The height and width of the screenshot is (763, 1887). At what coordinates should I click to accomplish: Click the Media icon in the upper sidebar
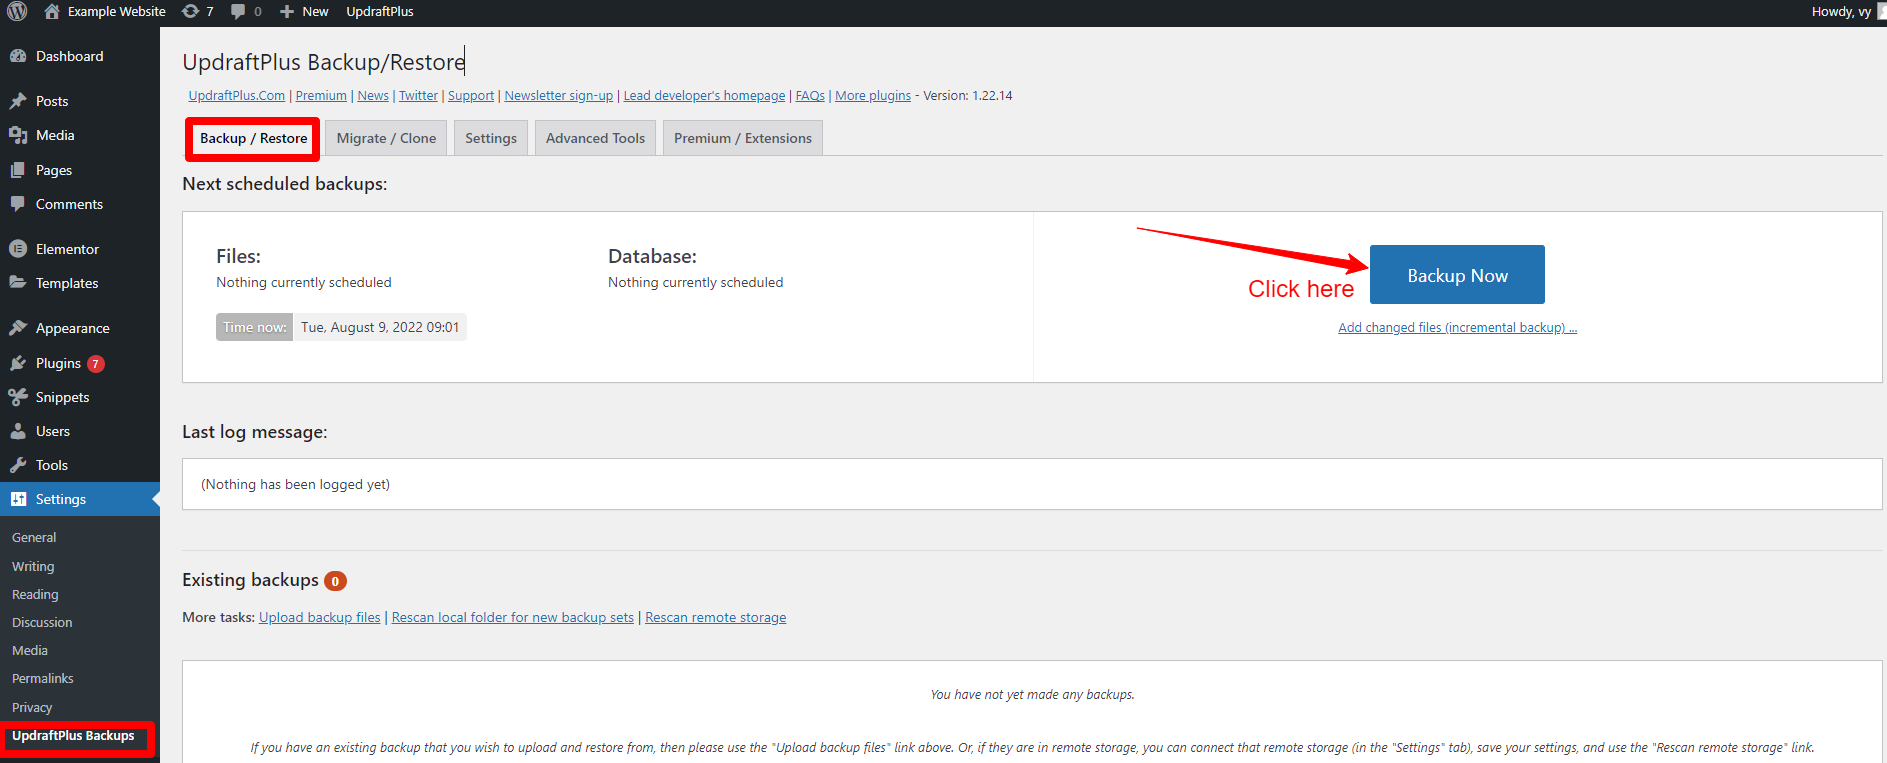18,135
